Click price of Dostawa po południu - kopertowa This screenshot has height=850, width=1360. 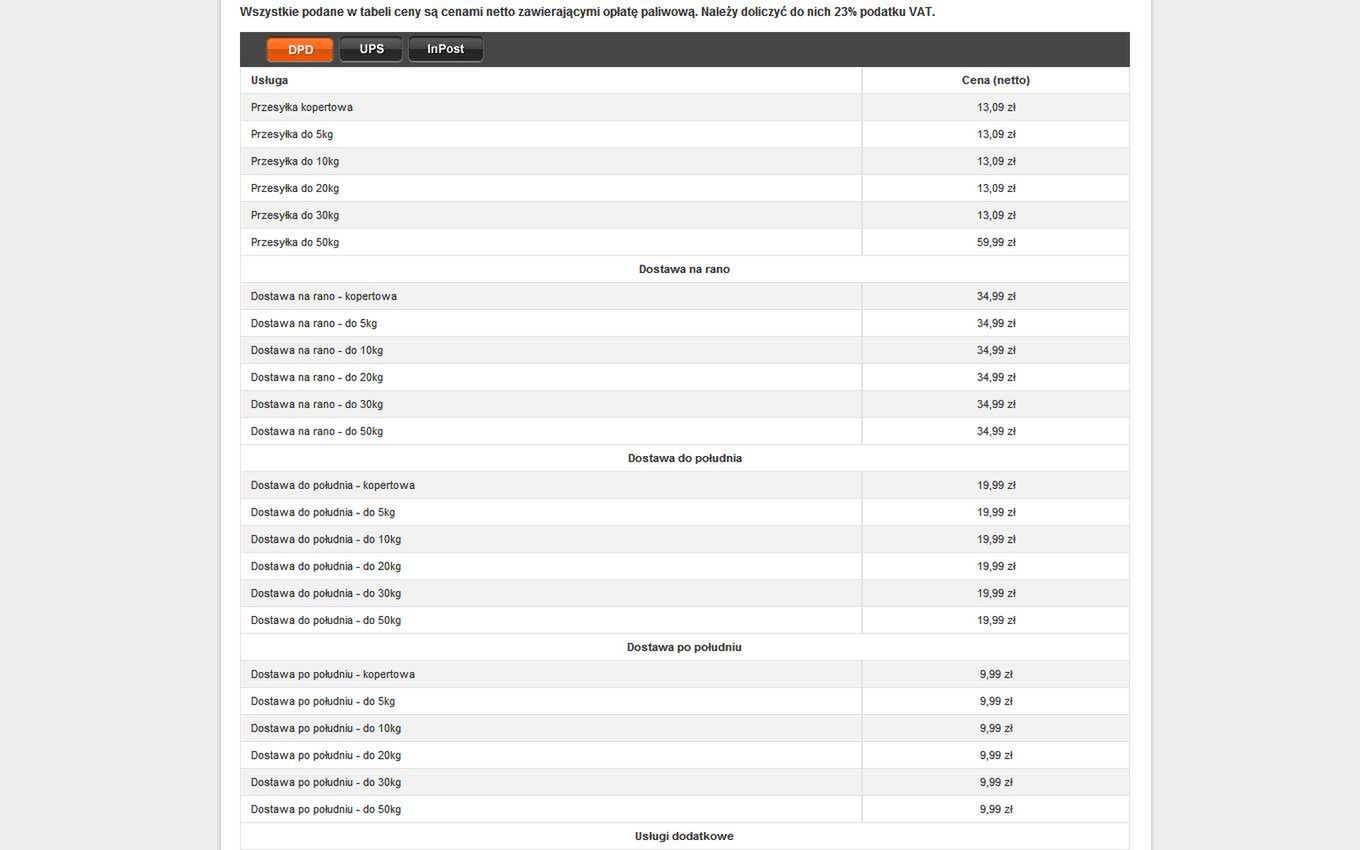[x=996, y=674]
